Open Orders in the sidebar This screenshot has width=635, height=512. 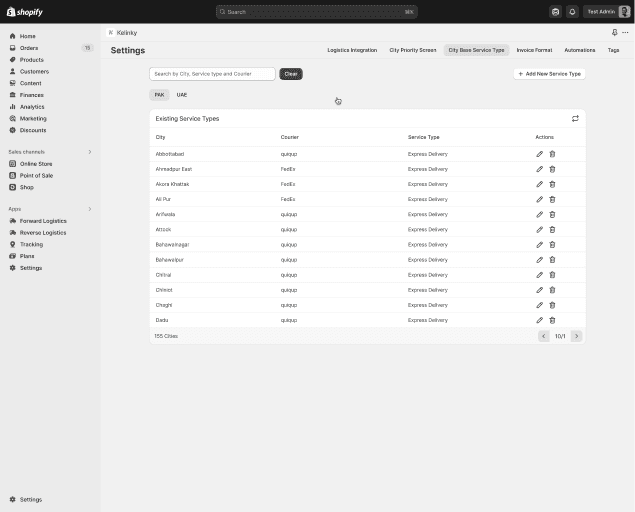(29, 48)
